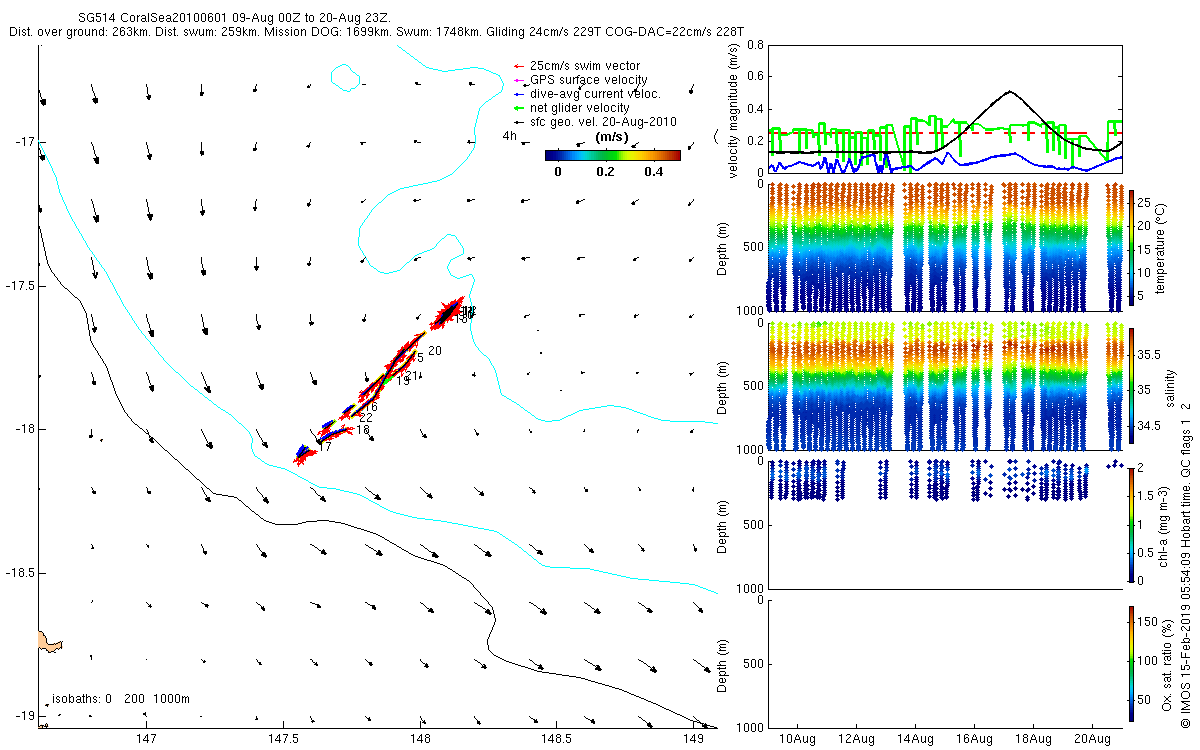The width and height of the screenshot is (1200, 750).
Task: Click the 'velocity magnitude (m/s)' axis label
Action: pos(733,110)
